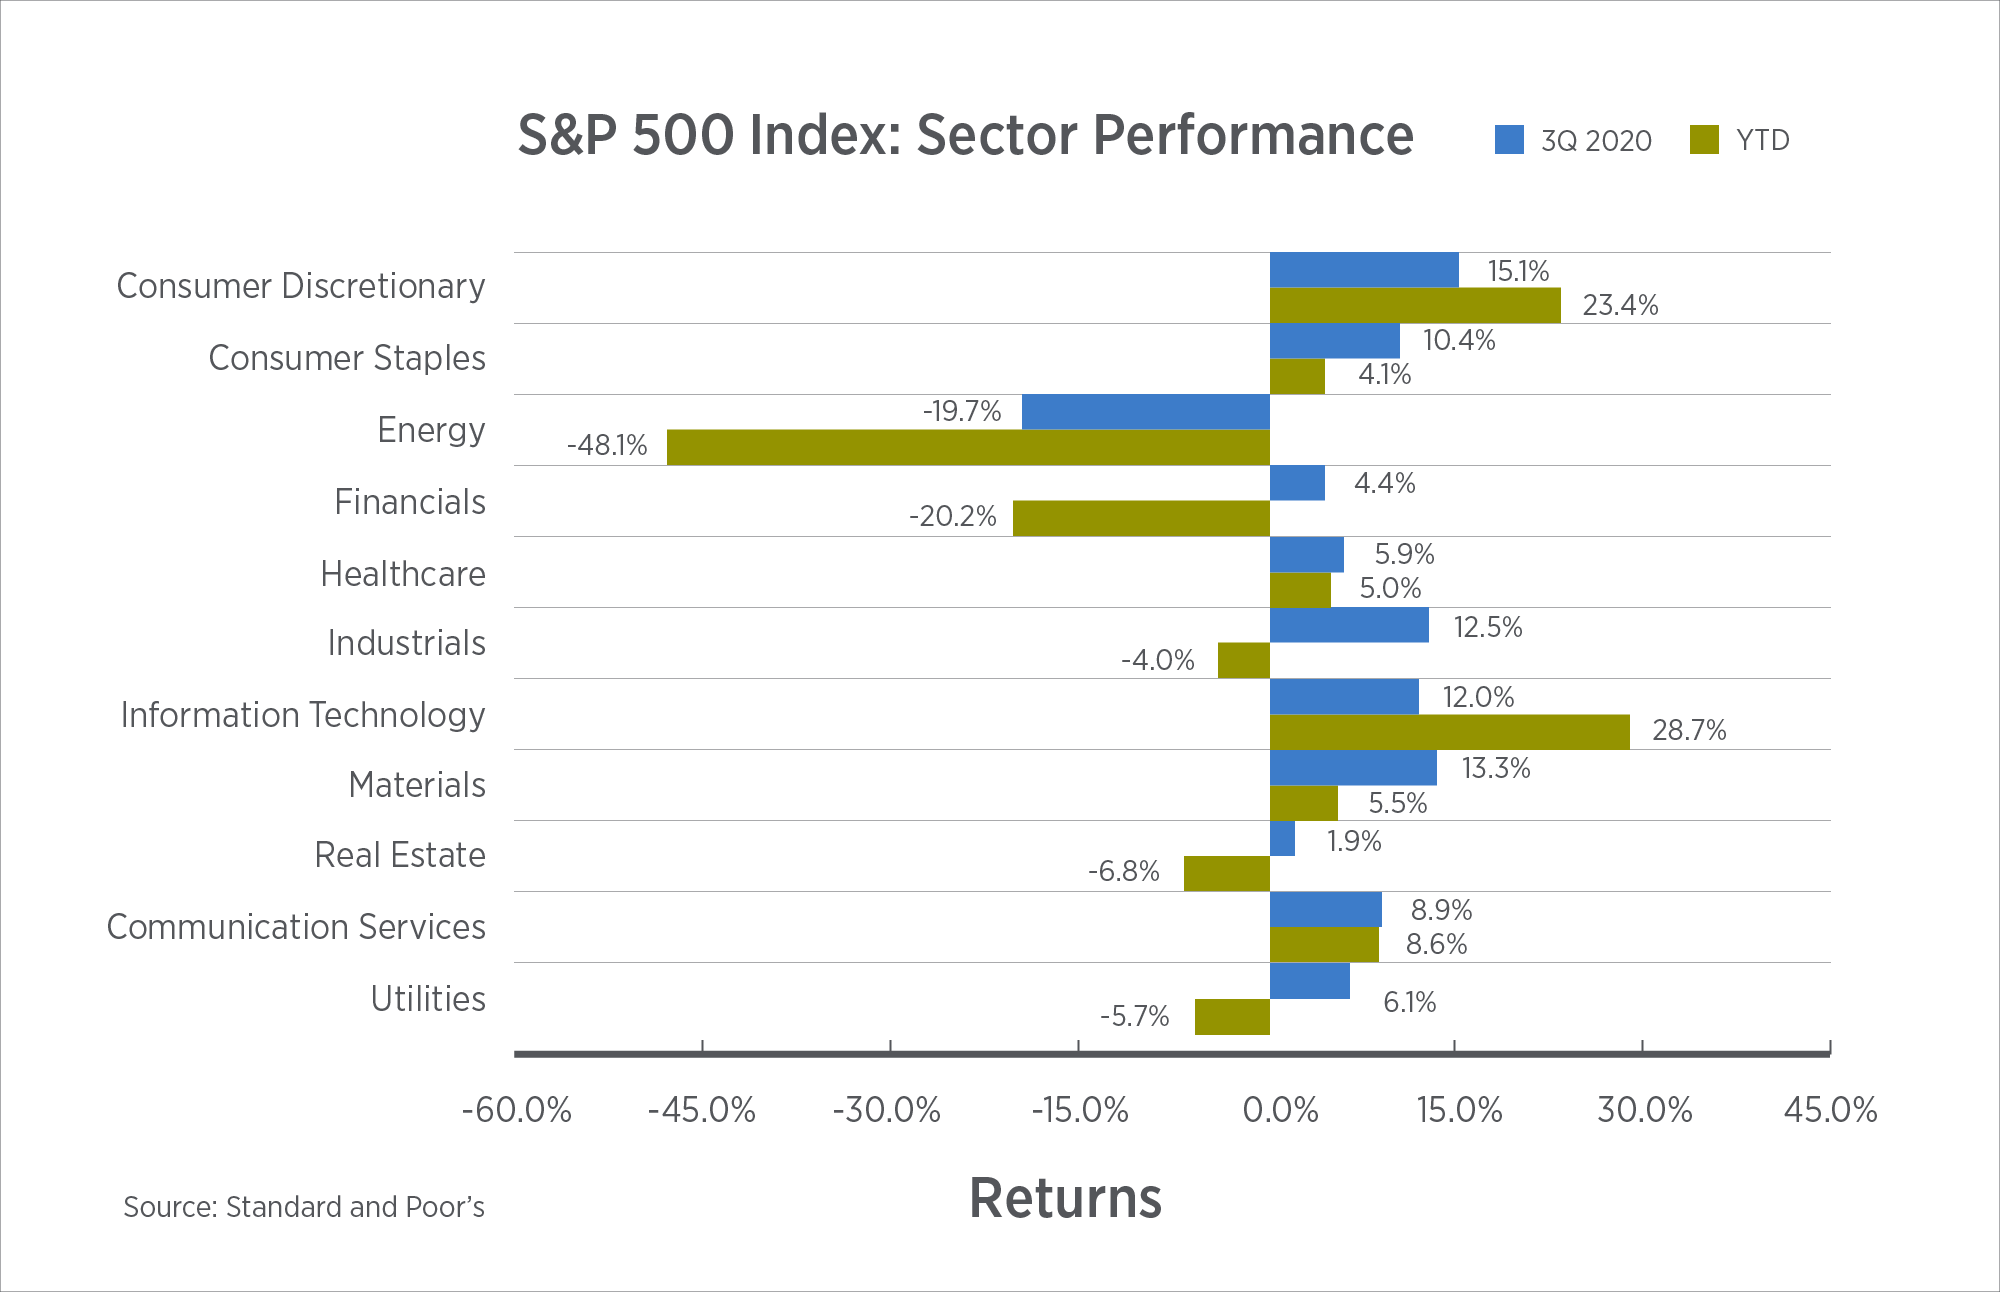This screenshot has width=2000, height=1292.
Task: Click the Consumer Discretionary 3Q 2020 bar
Action: pos(1364,270)
